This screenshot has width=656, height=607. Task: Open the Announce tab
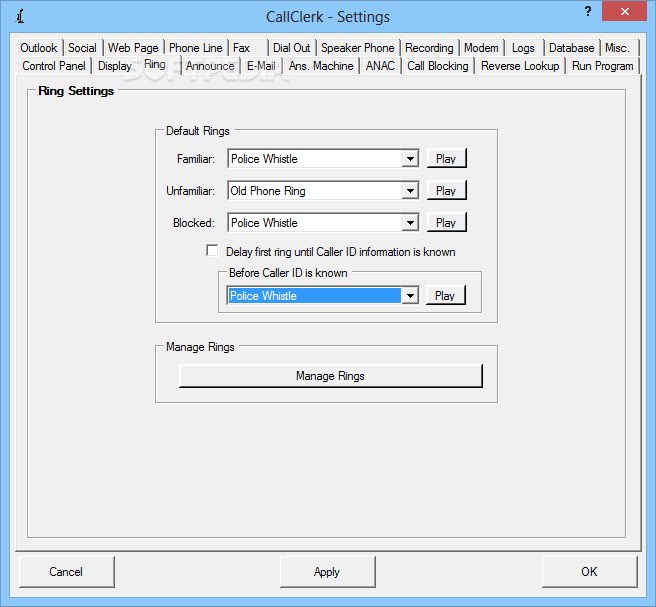(210, 66)
